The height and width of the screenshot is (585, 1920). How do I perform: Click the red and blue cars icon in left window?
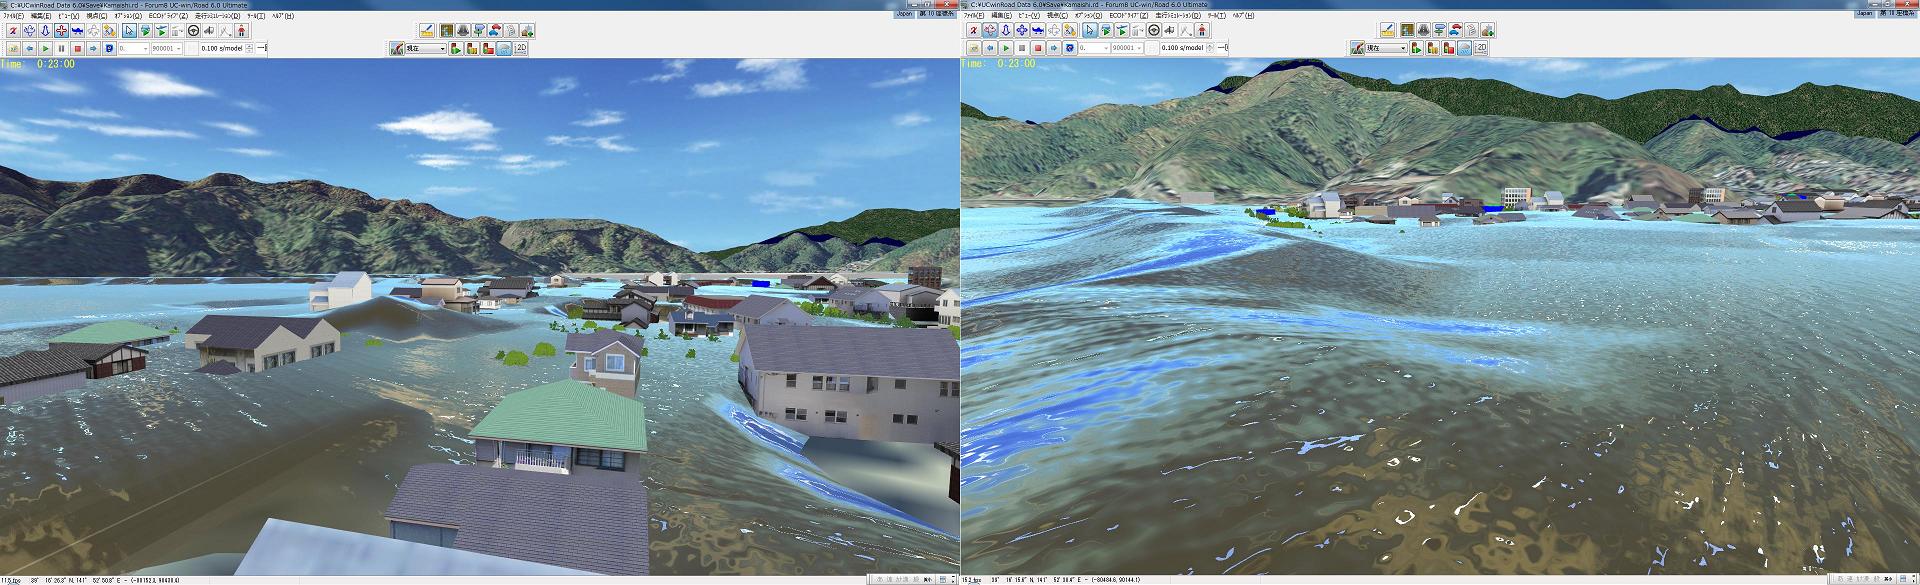[495, 30]
